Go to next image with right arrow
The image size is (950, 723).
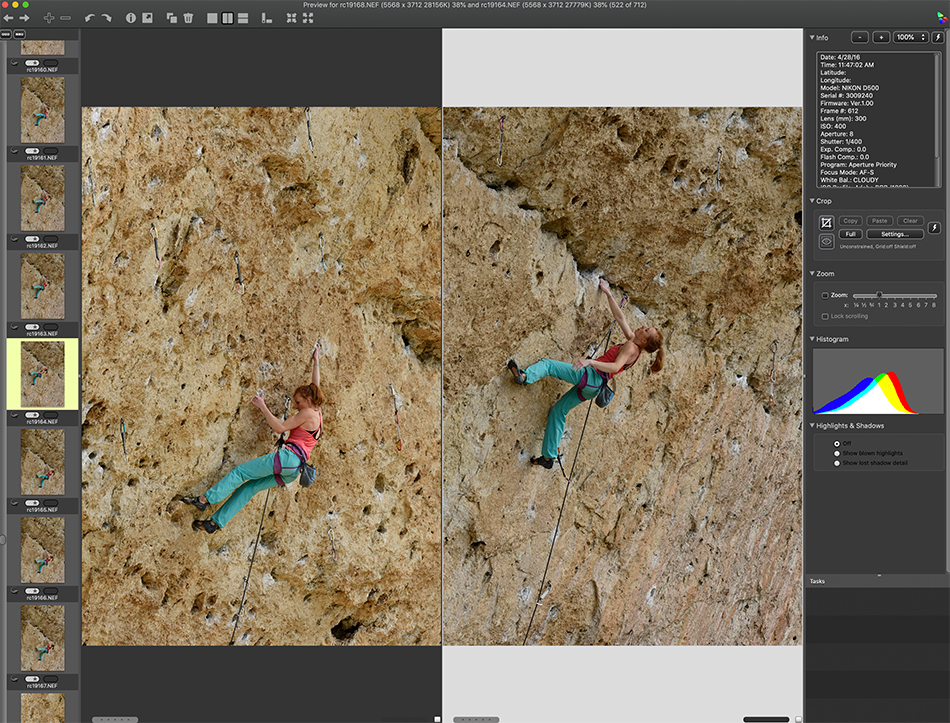(x=24, y=18)
